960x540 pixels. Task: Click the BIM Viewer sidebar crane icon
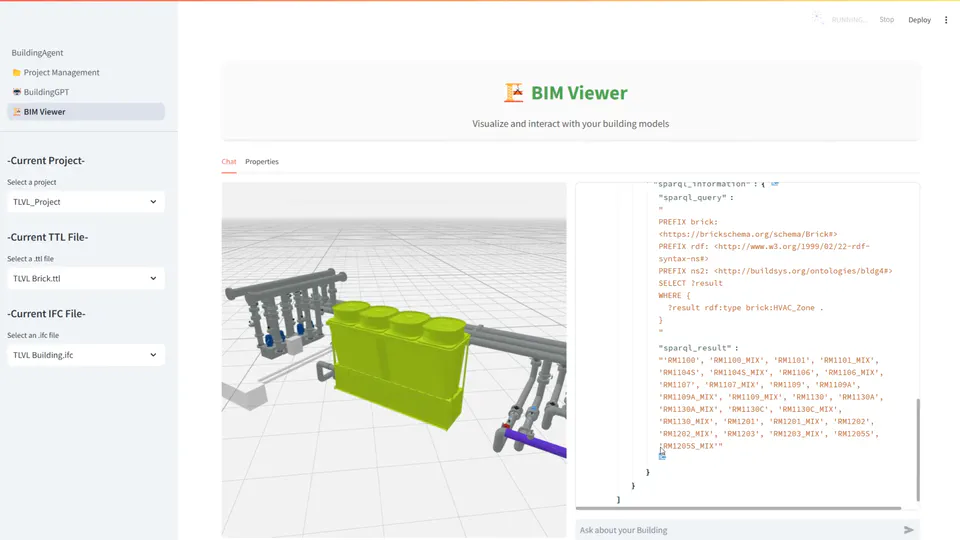[x=17, y=111]
